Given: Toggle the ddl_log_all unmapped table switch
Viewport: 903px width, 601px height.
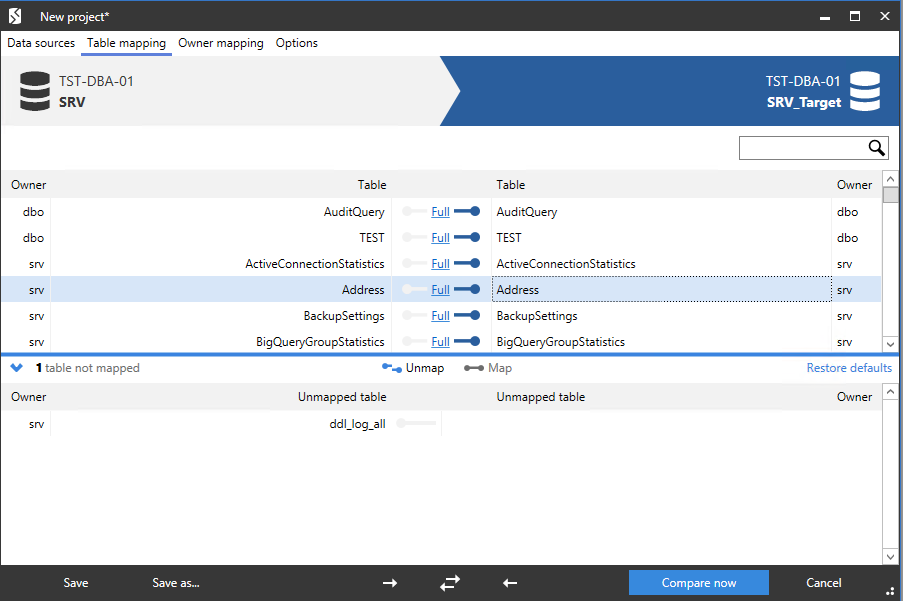Looking at the screenshot, I should [x=416, y=423].
